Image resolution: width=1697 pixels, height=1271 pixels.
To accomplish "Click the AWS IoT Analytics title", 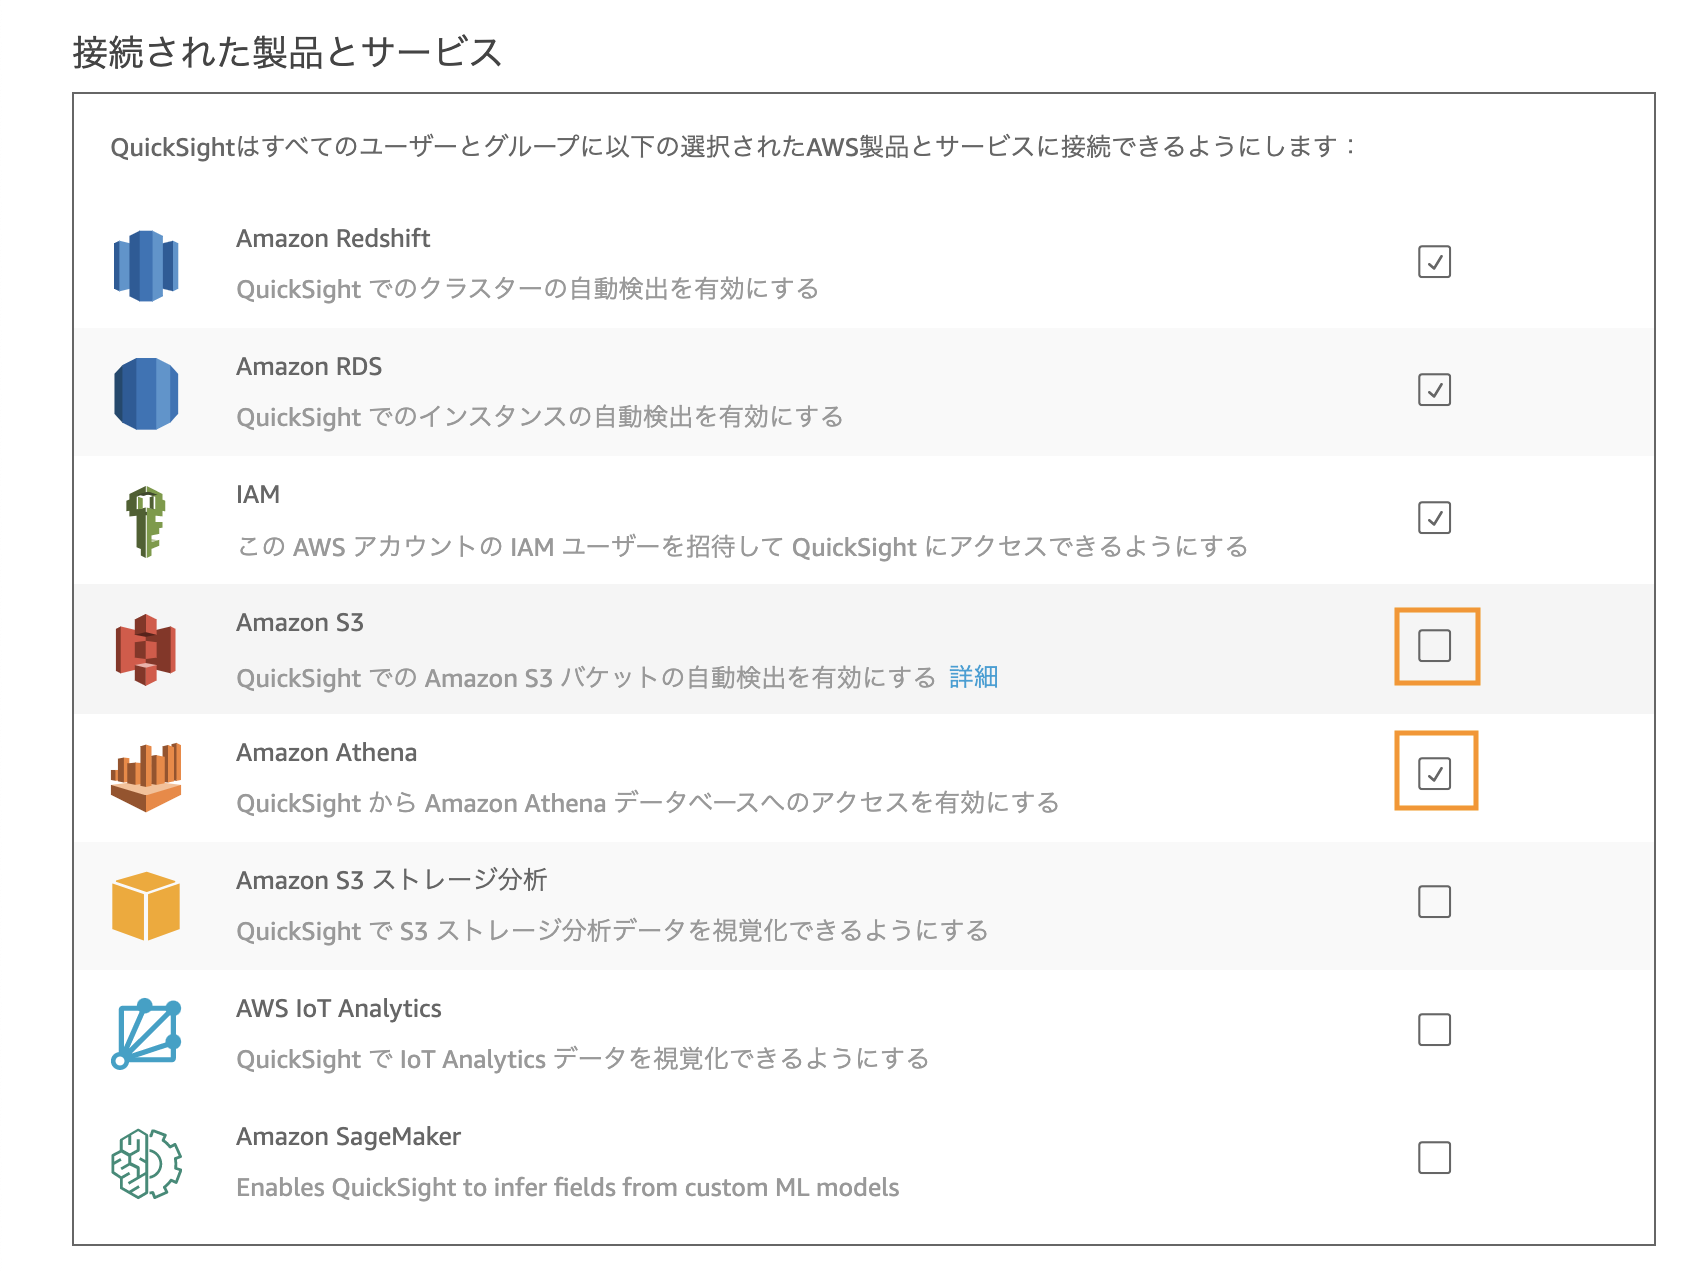I will 339,1008.
